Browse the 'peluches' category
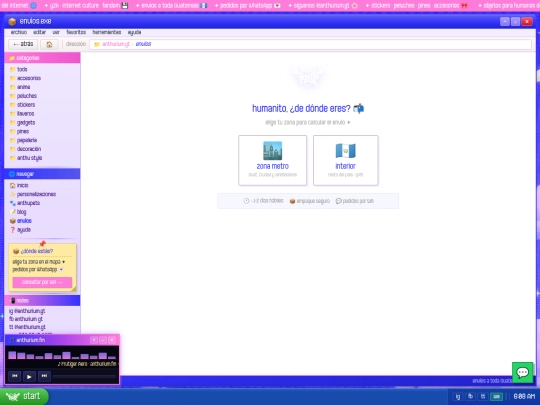The image size is (540, 405). [23, 96]
